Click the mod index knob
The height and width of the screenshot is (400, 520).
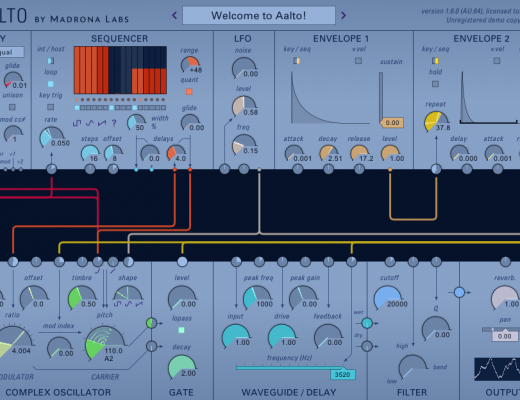(59, 347)
